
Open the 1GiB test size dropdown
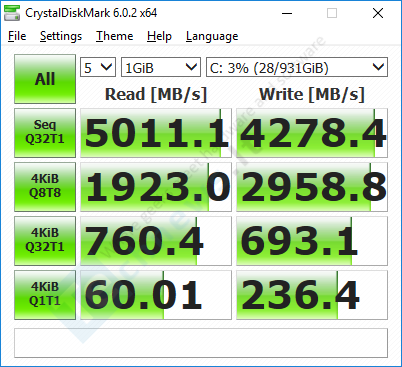coord(161,67)
